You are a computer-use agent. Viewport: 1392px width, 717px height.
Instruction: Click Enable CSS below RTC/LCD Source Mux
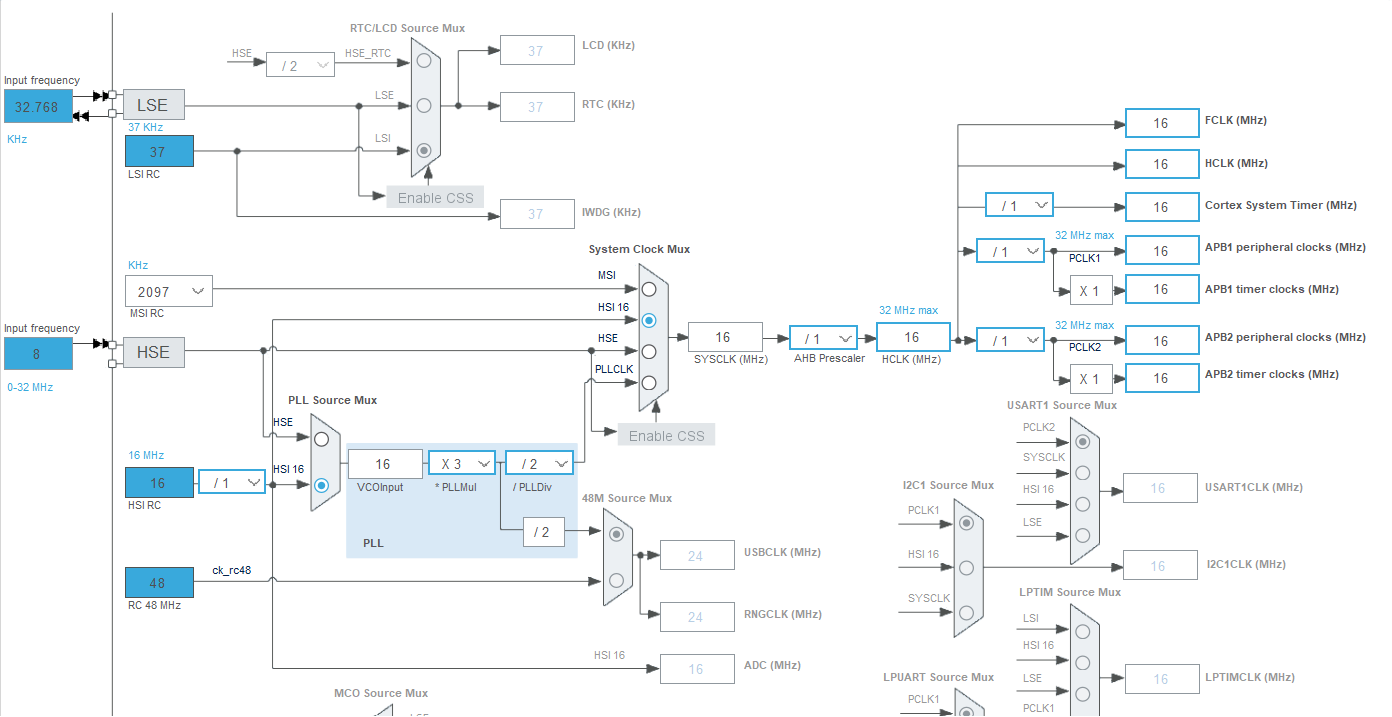pyautogui.click(x=435, y=198)
